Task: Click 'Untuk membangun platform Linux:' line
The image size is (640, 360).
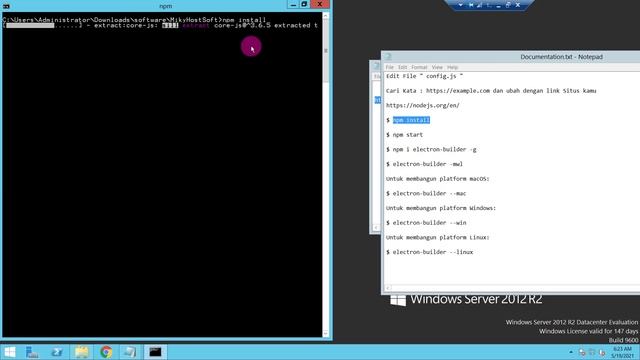Action: click(438, 238)
